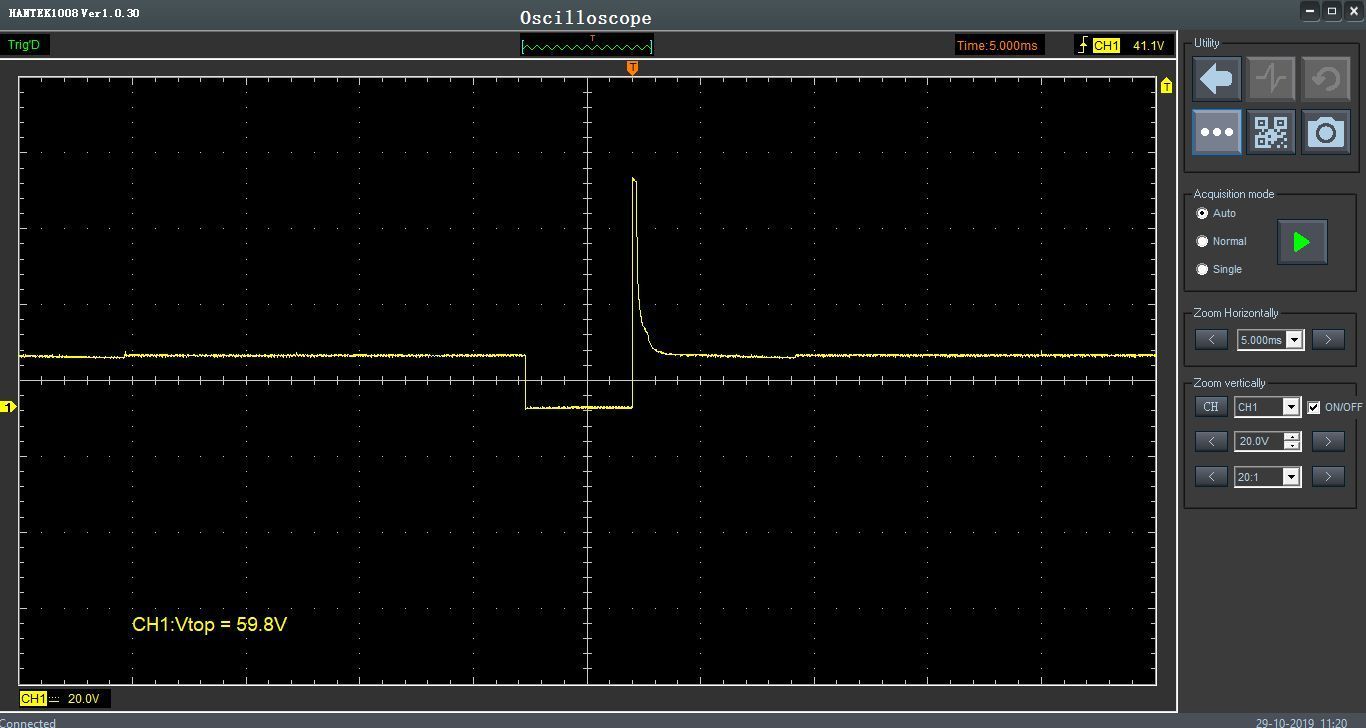
Task: Click the back arrow utility icon
Action: click(1217, 78)
